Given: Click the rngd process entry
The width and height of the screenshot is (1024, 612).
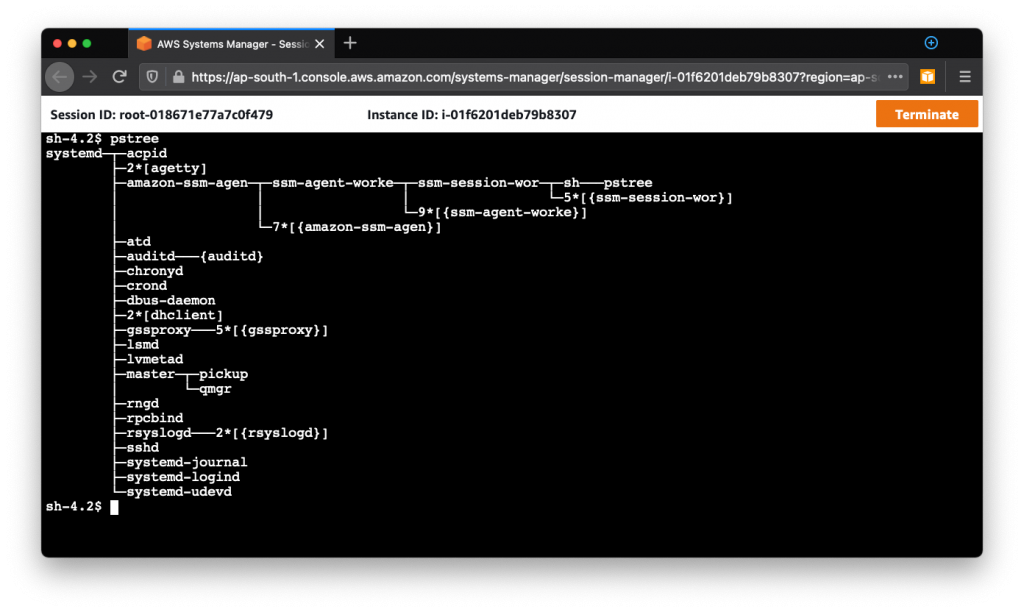Looking at the screenshot, I should click(142, 404).
